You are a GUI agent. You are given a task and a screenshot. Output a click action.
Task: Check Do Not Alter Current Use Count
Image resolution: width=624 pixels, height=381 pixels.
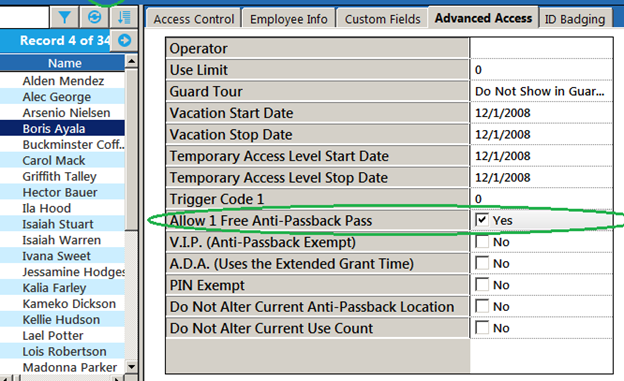tap(482, 328)
